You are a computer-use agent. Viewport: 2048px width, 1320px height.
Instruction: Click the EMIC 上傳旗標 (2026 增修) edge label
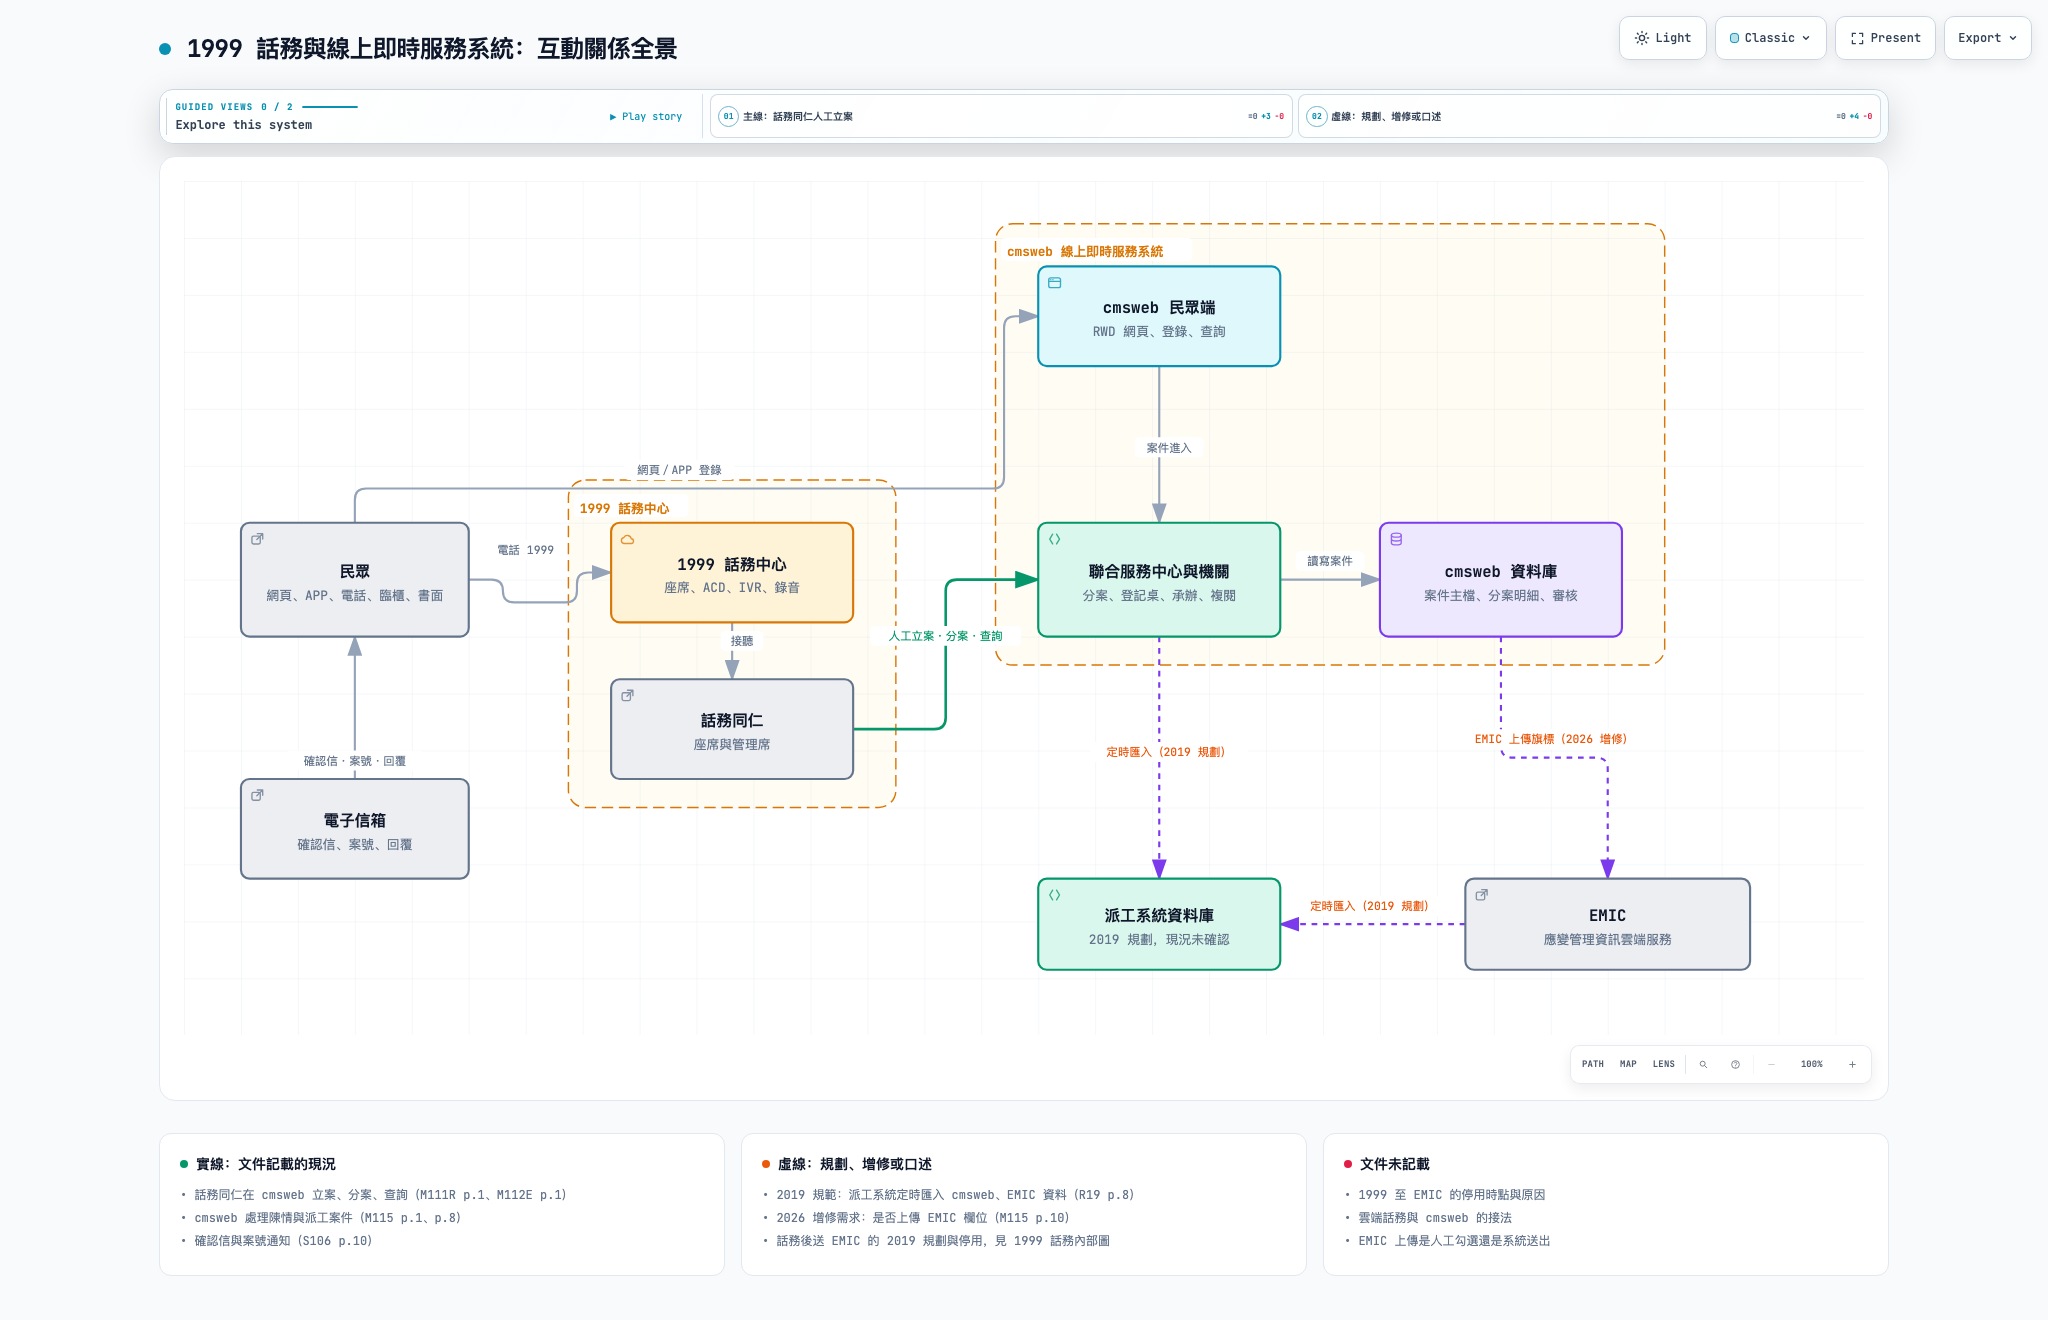pyautogui.click(x=1551, y=739)
